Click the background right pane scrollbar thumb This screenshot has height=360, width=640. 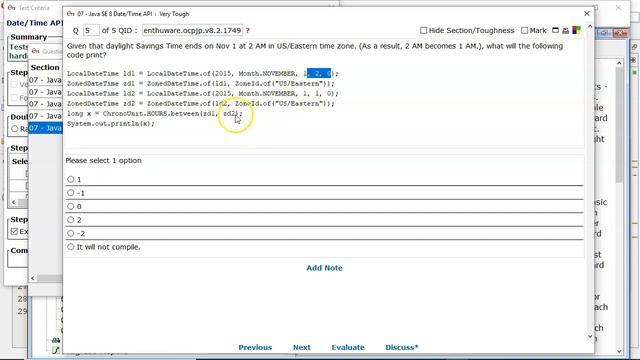click(x=619, y=124)
